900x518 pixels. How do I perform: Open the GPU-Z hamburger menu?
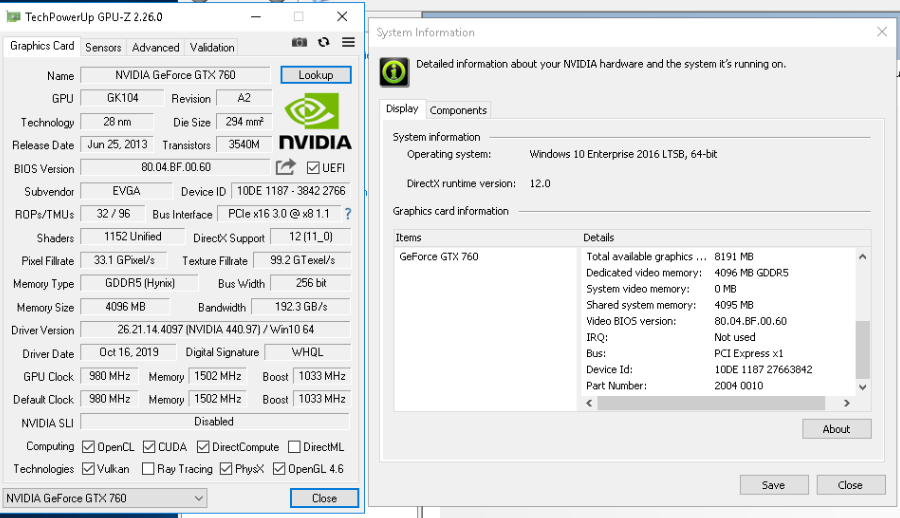(348, 42)
